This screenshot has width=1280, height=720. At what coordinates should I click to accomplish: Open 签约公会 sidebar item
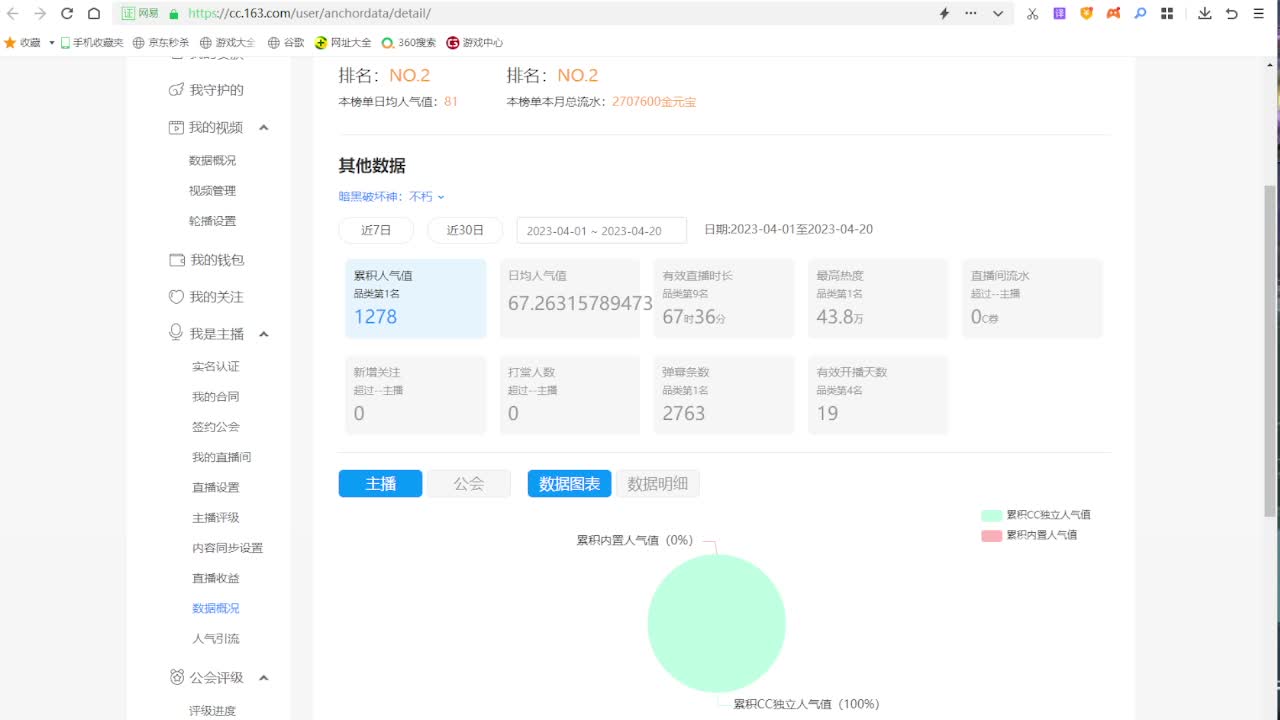216,427
